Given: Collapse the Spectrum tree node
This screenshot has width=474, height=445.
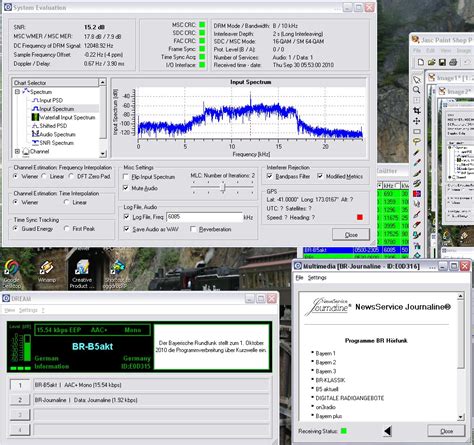Looking at the screenshot, I should (x=17, y=92).
